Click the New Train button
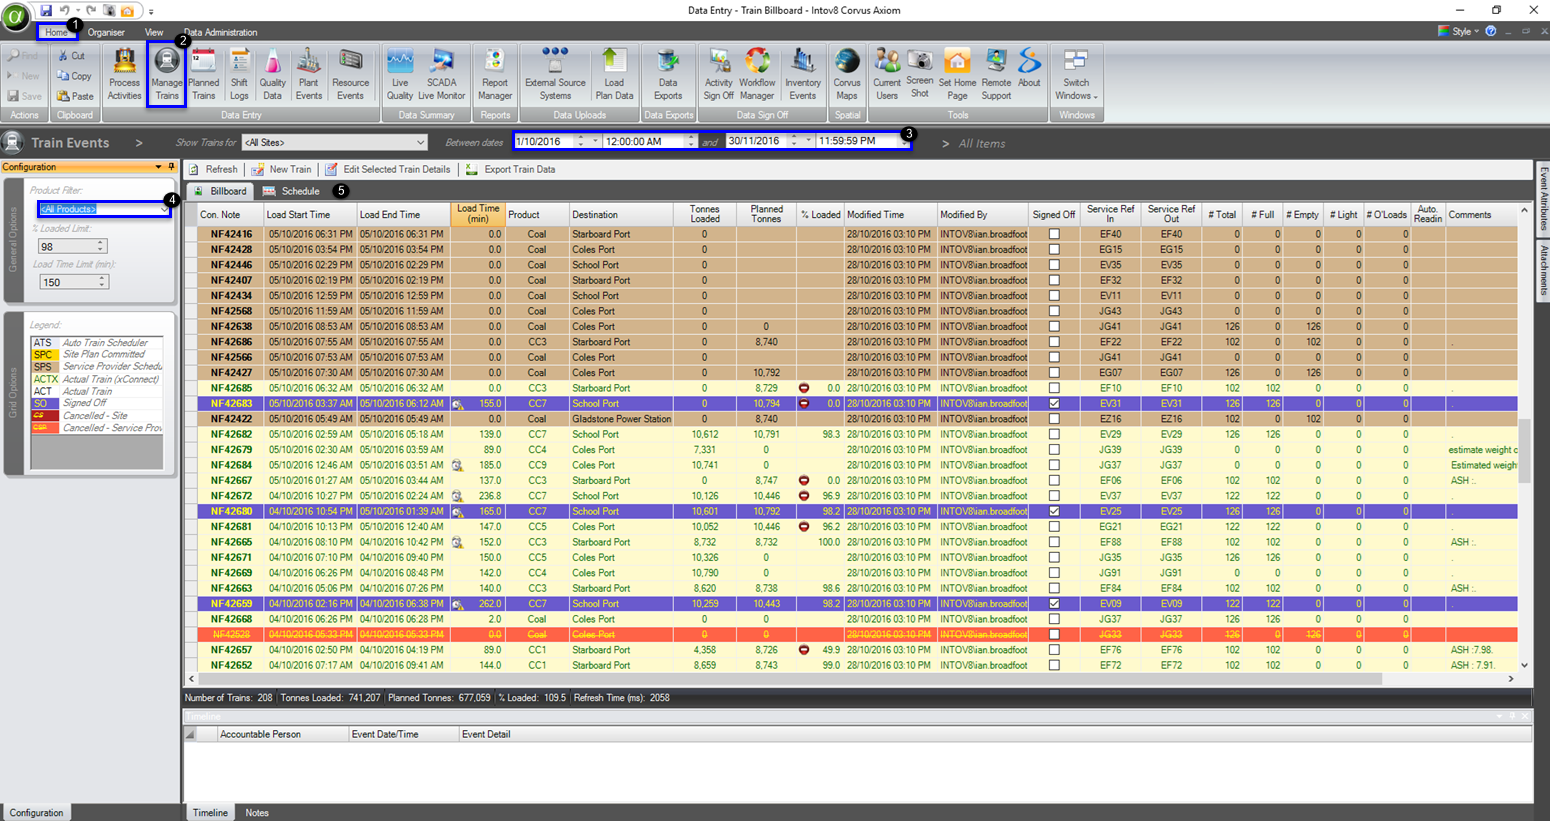 pos(281,169)
